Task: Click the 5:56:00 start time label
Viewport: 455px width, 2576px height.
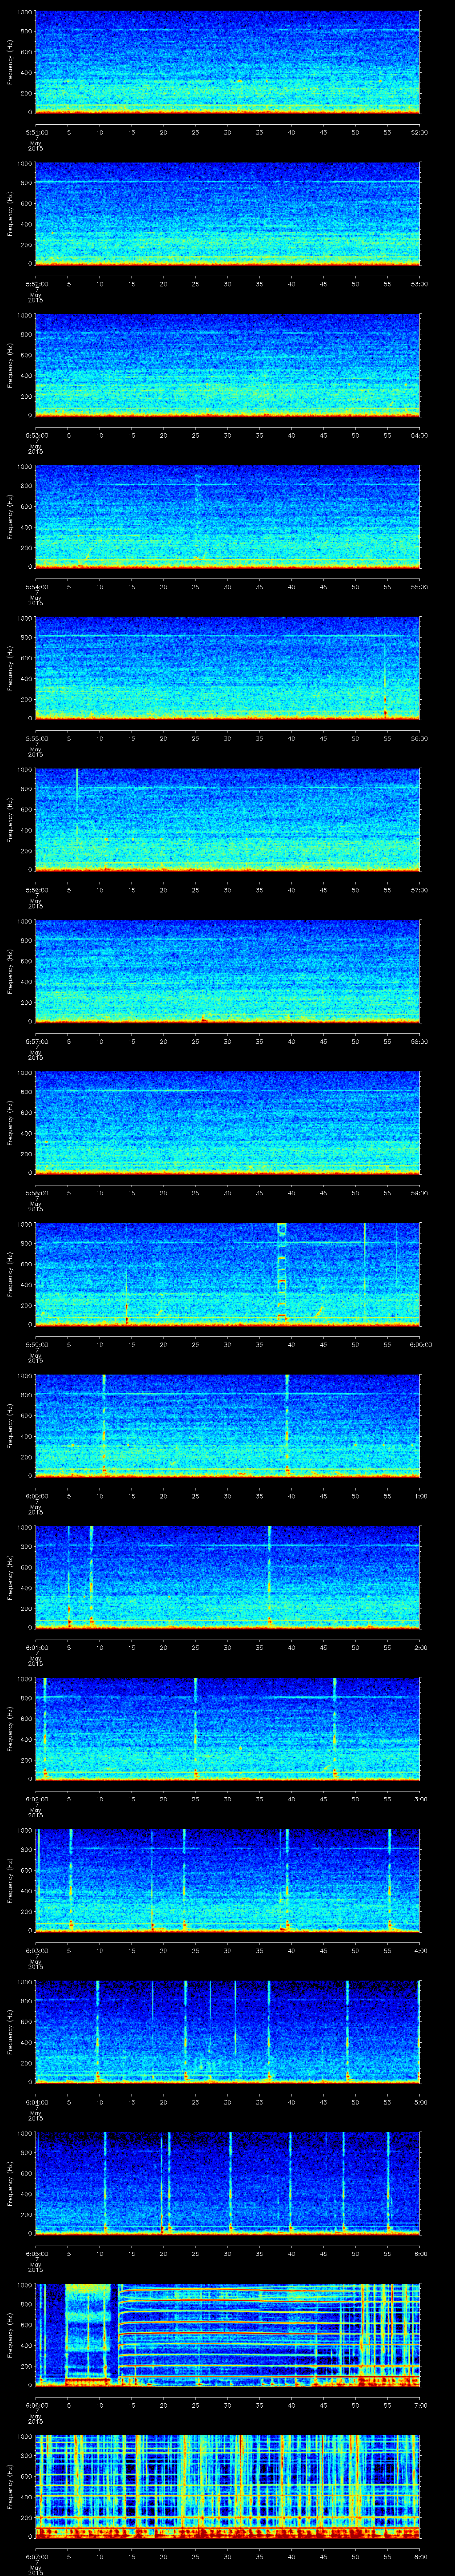Action: point(36,890)
